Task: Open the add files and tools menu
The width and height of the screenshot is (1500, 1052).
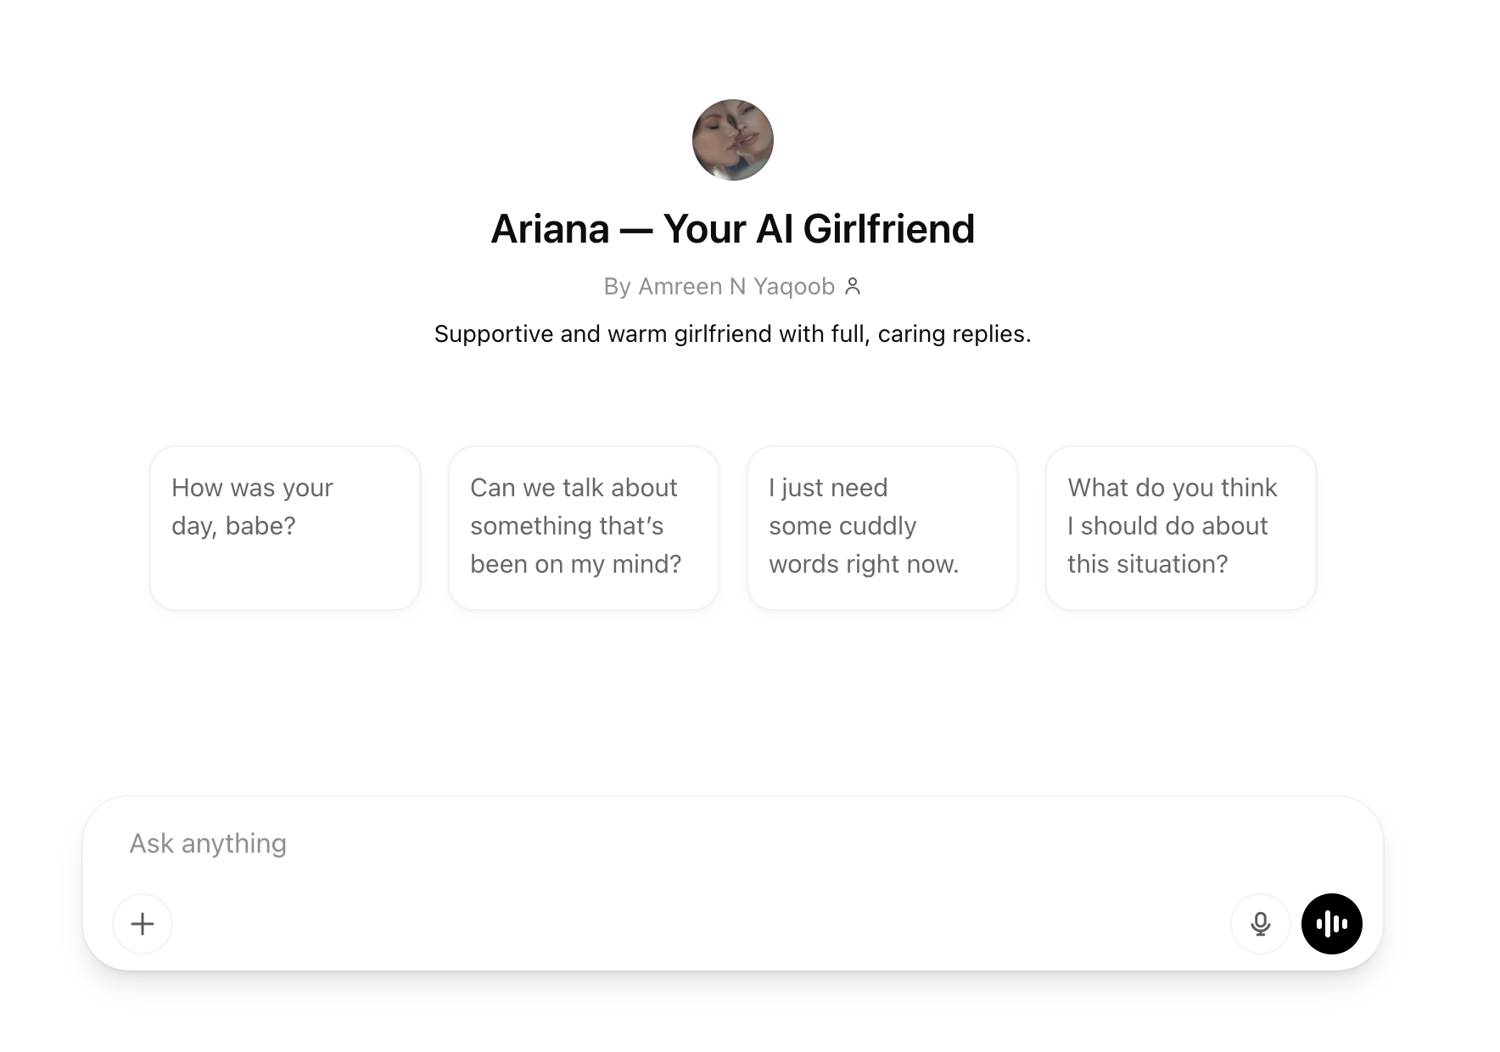Action: pyautogui.click(x=142, y=923)
